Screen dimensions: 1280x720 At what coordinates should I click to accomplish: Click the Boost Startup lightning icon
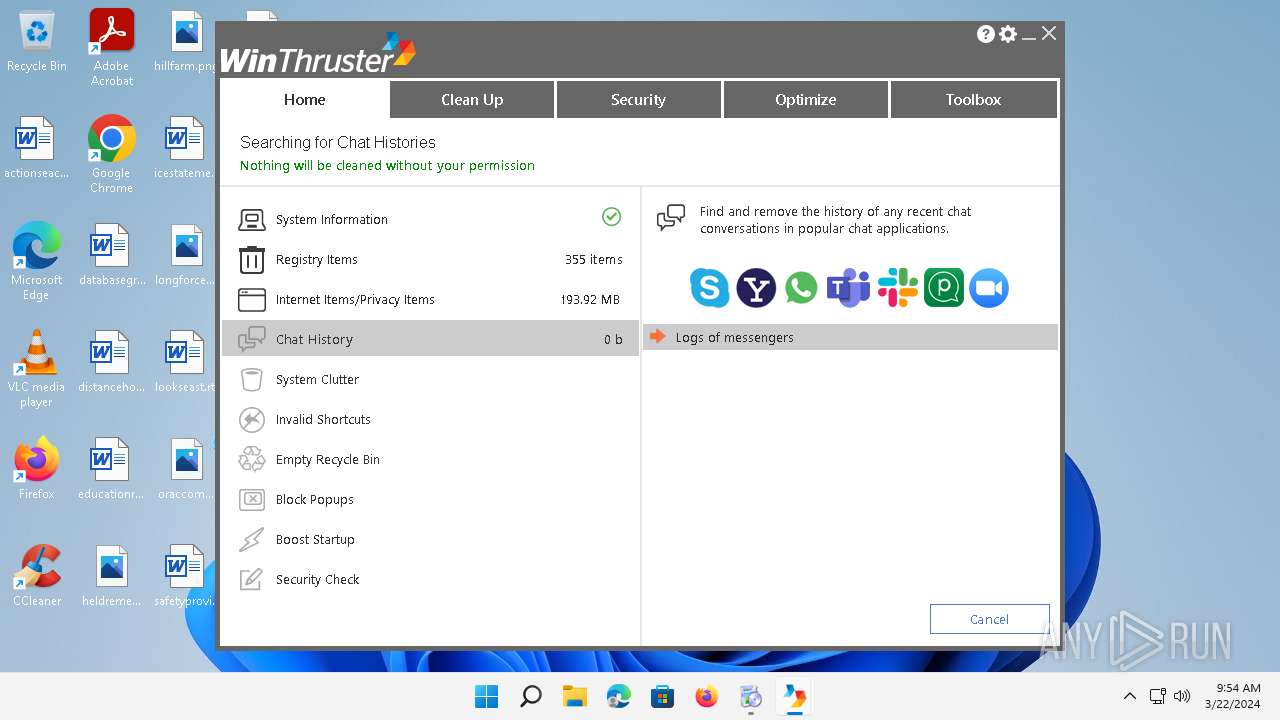pos(252,540)
